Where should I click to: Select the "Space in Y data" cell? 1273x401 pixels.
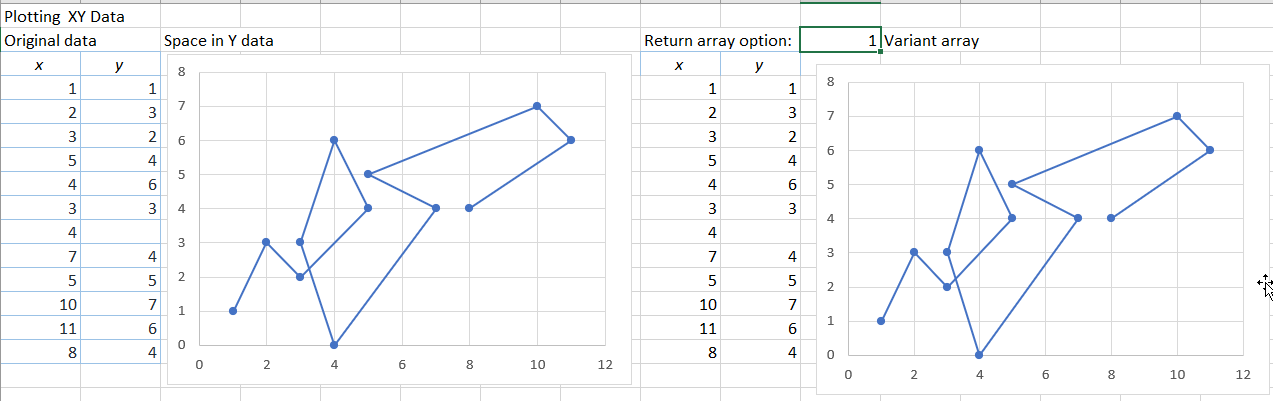(219, 41)
